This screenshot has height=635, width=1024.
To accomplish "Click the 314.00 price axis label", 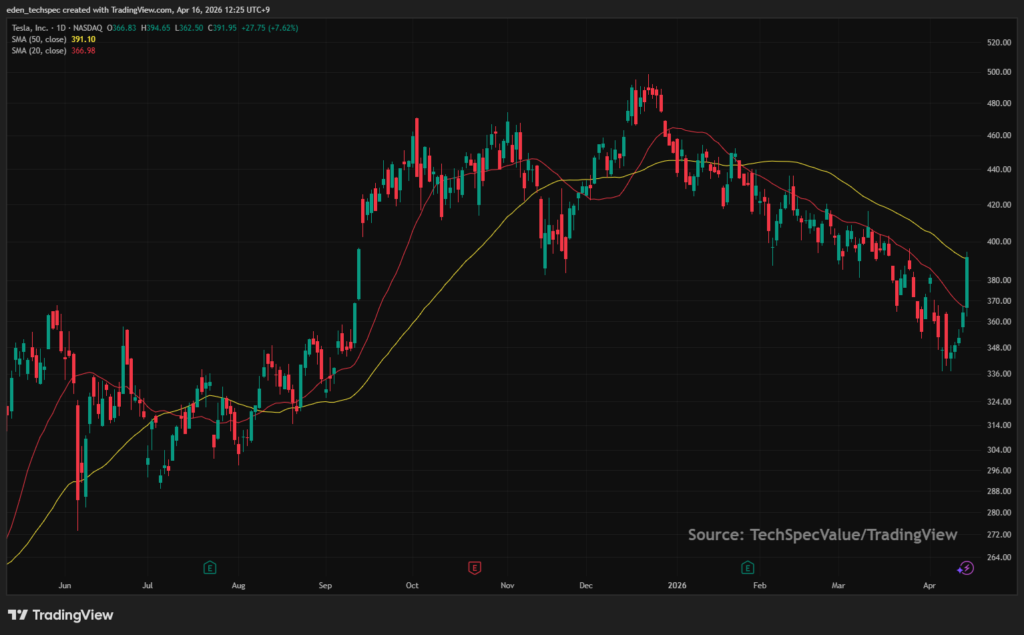I will click(999, 425).
